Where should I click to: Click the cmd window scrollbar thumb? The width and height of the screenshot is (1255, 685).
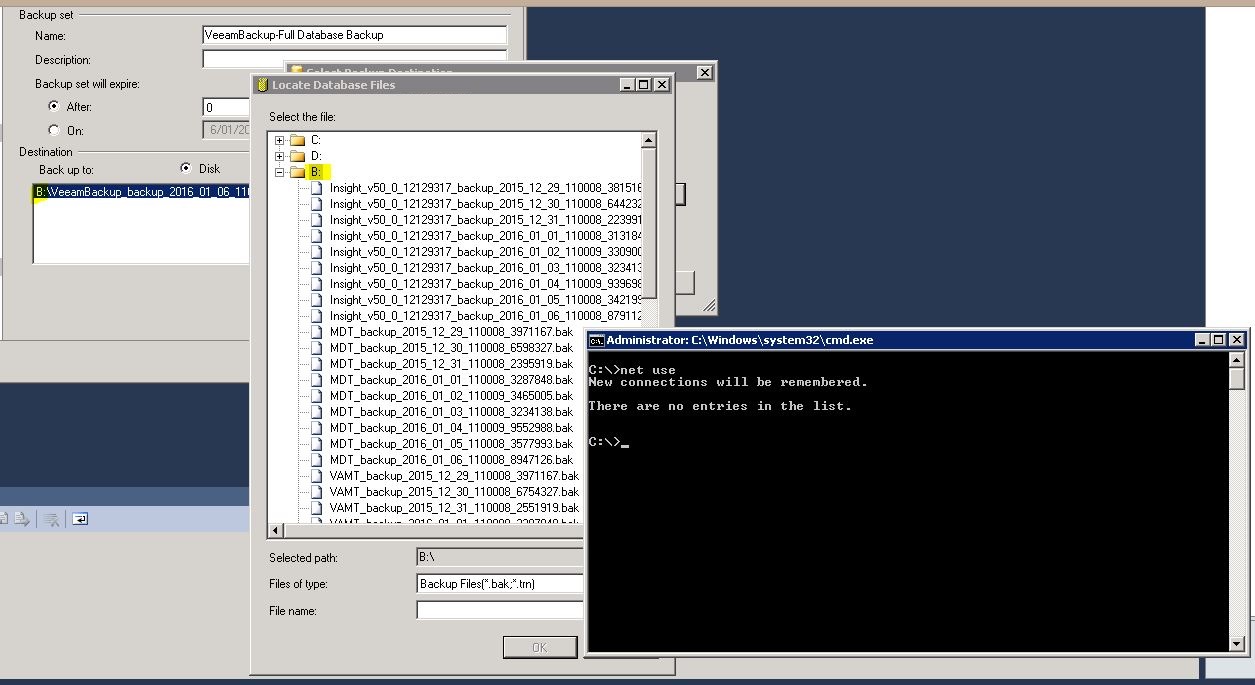(1237, 380)
